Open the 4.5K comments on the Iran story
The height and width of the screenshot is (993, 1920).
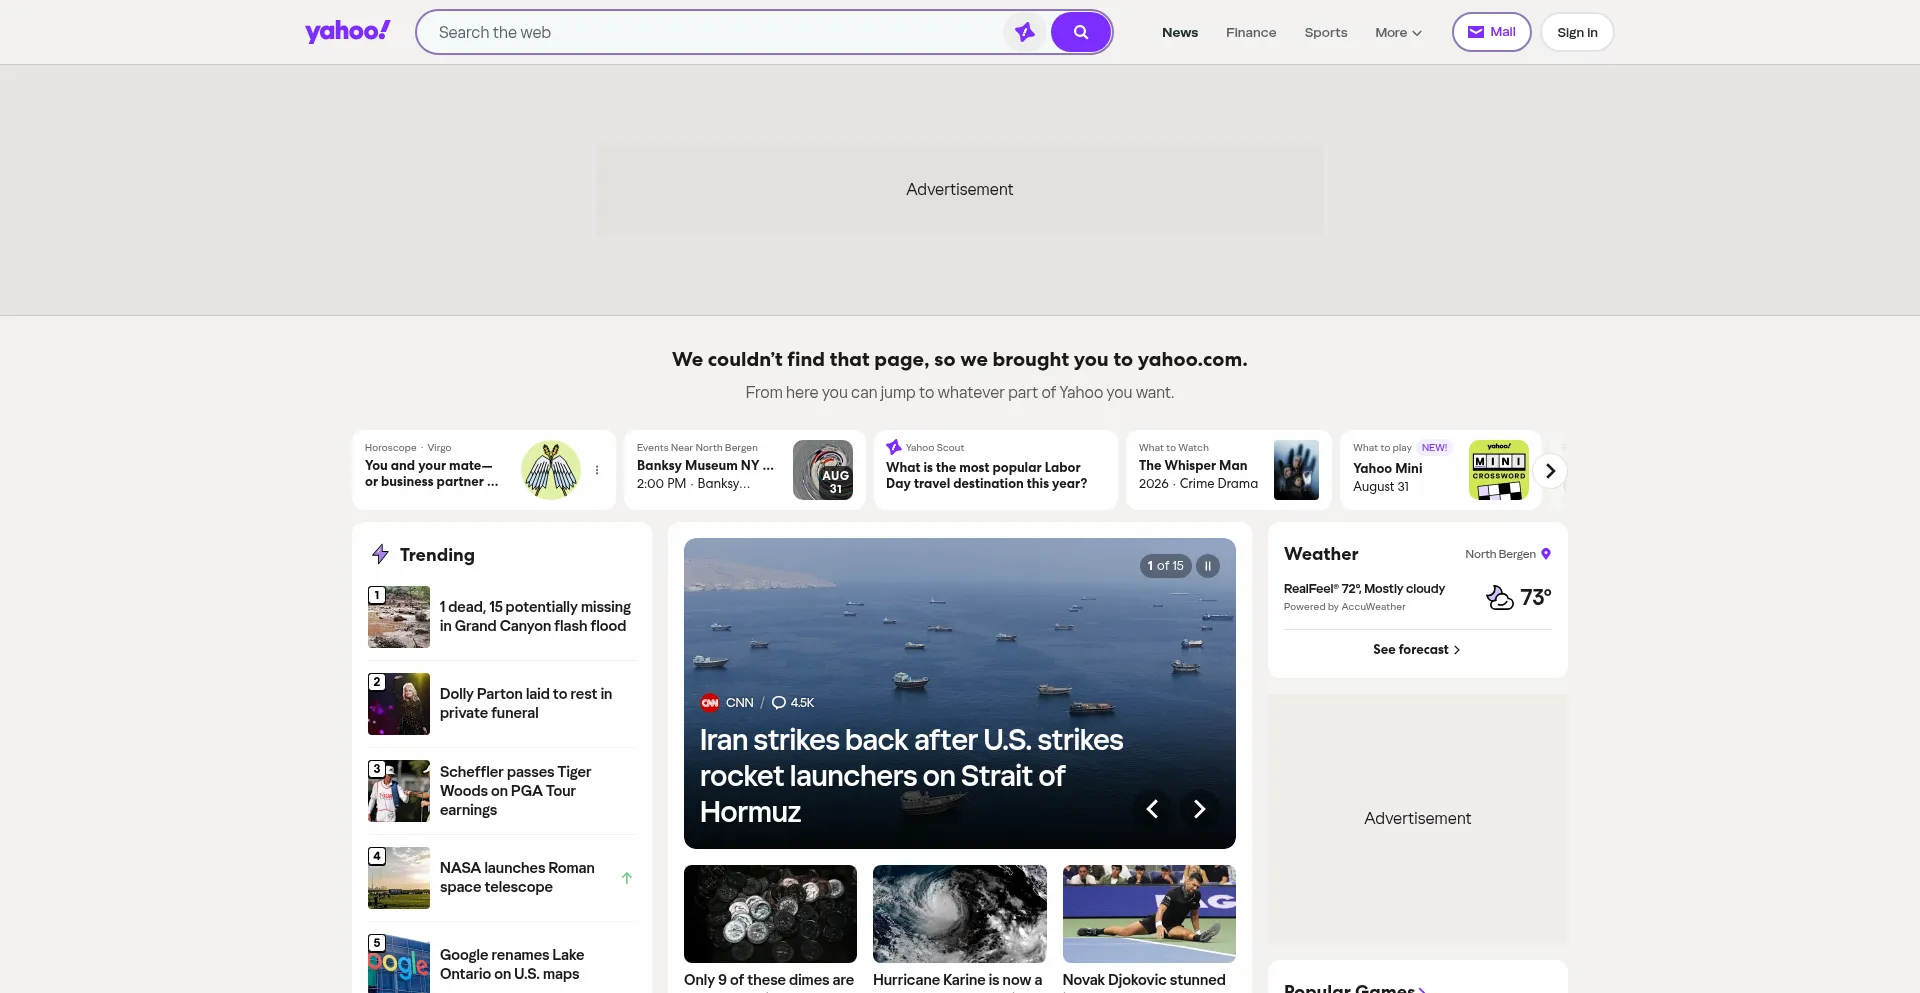click(x=793, y=703)
